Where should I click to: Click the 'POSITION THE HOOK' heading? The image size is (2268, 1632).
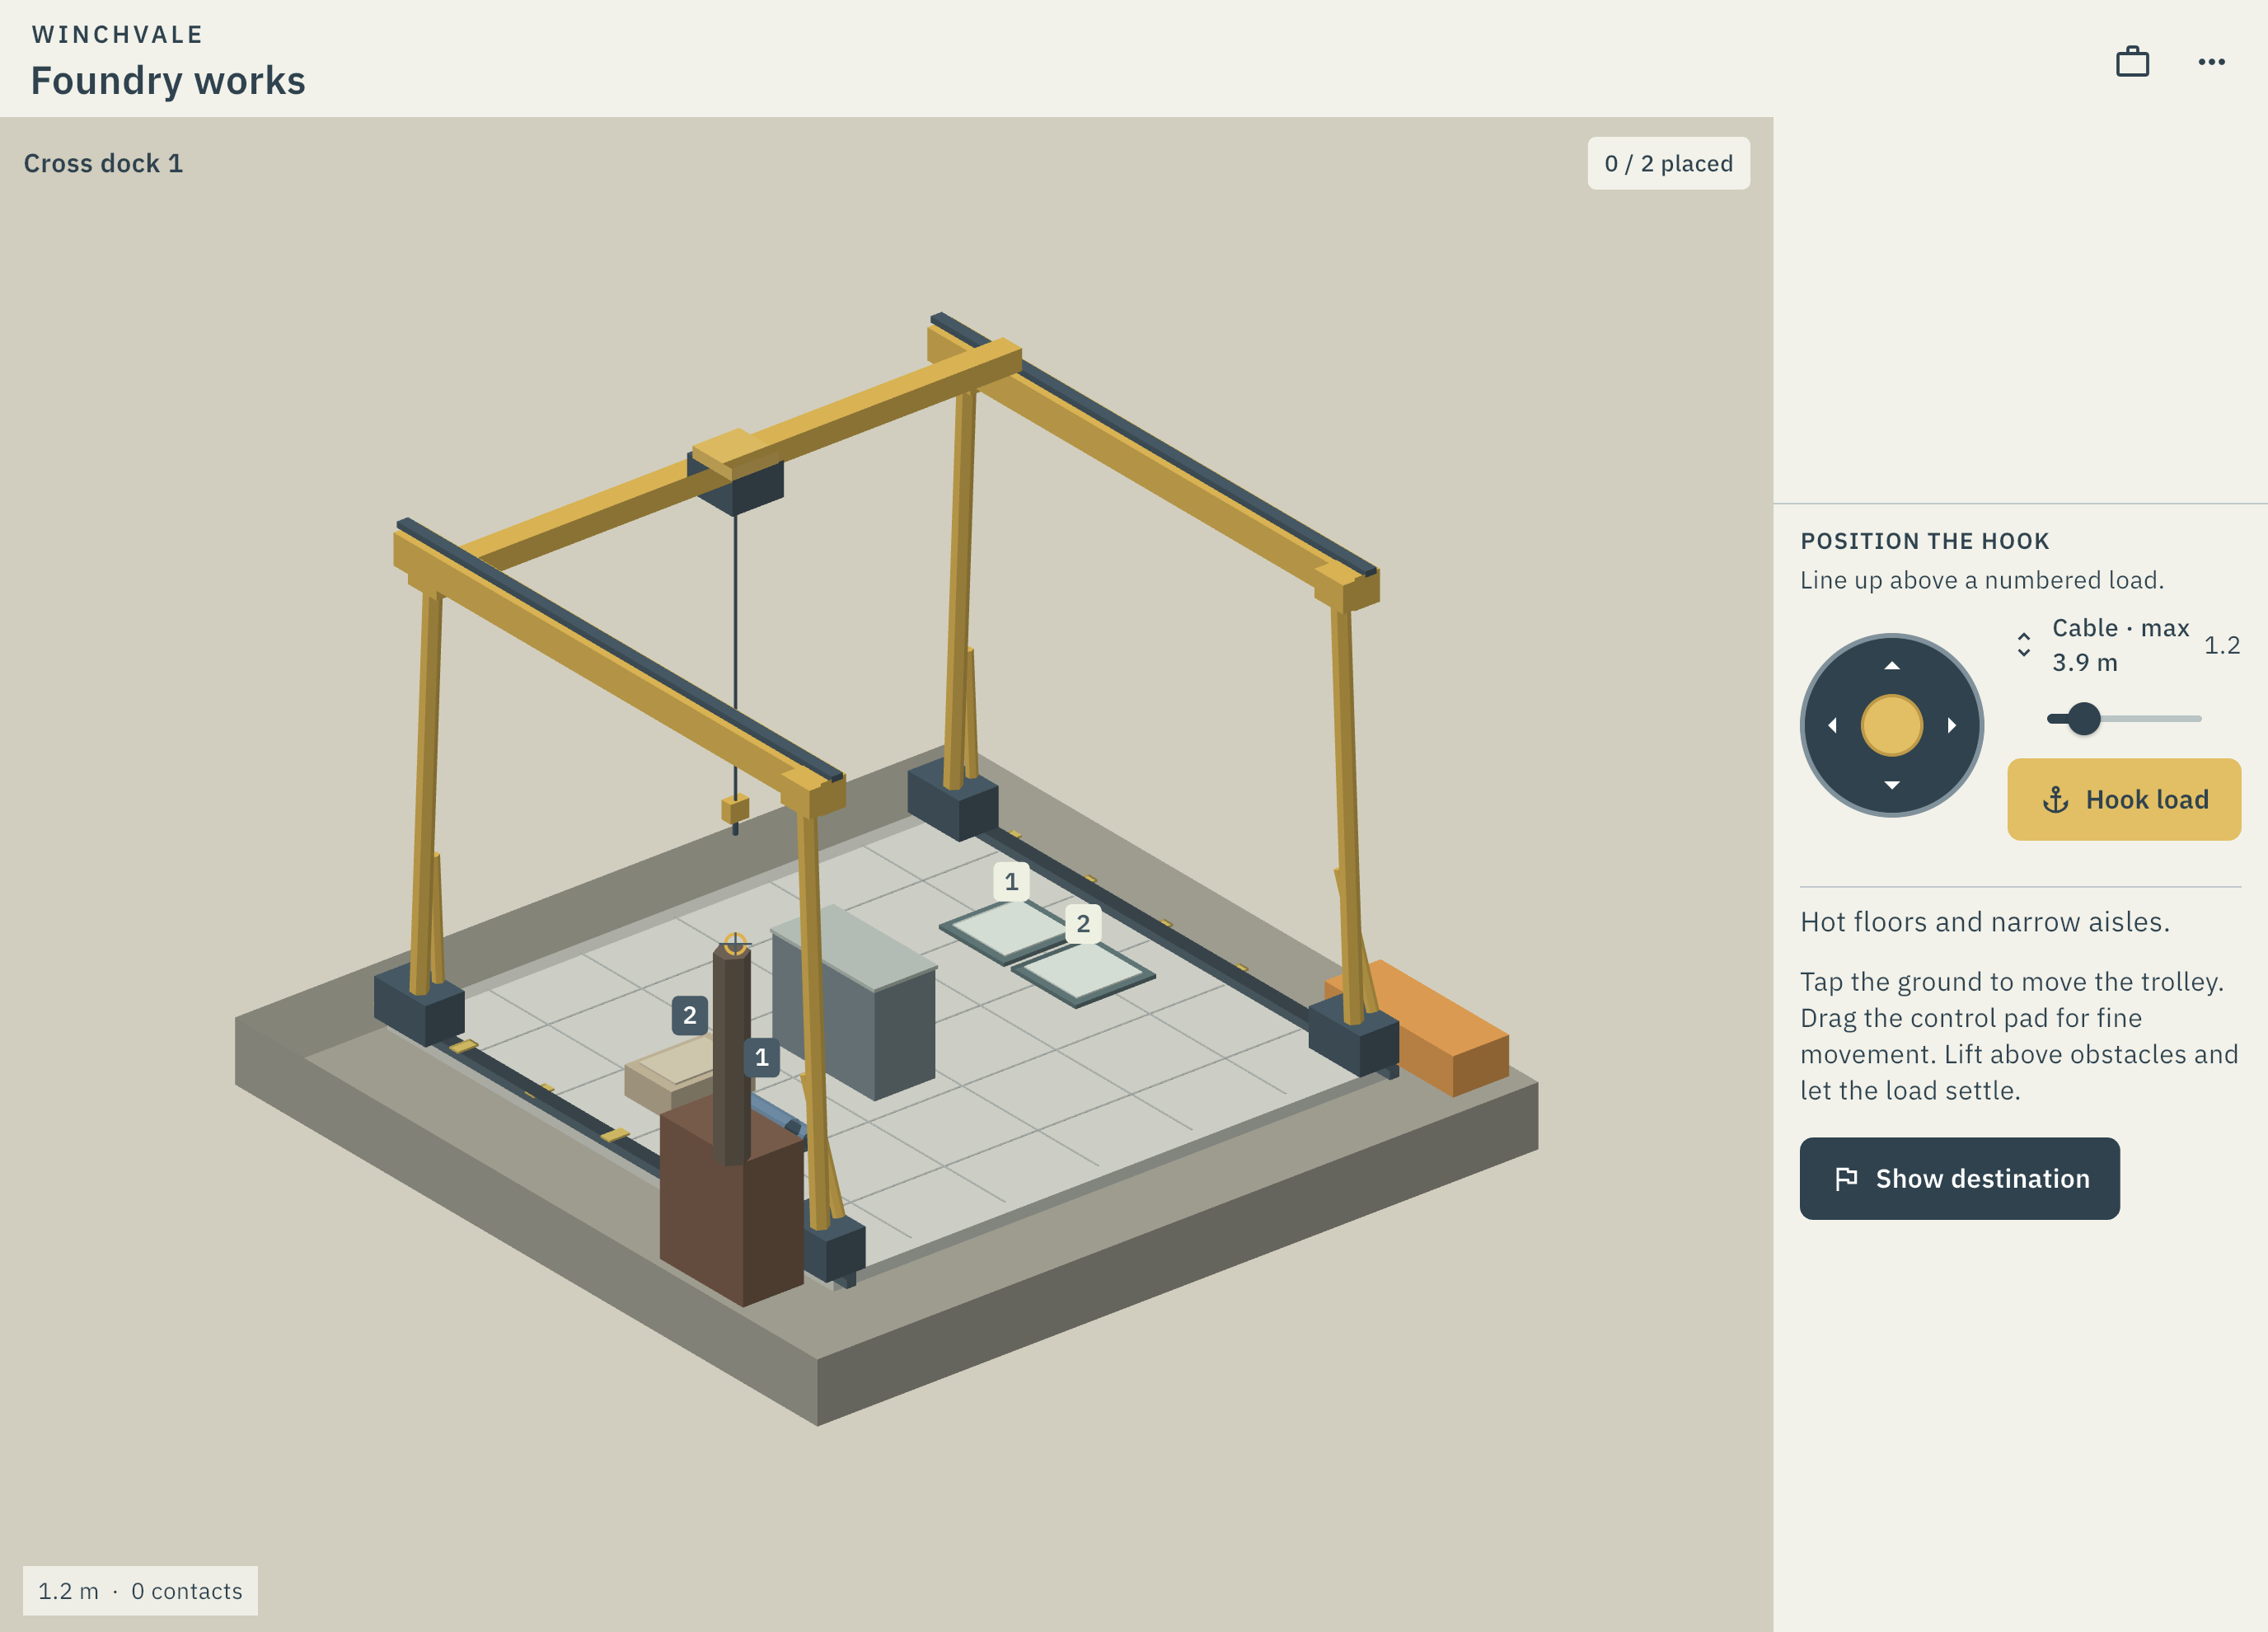1925,541
